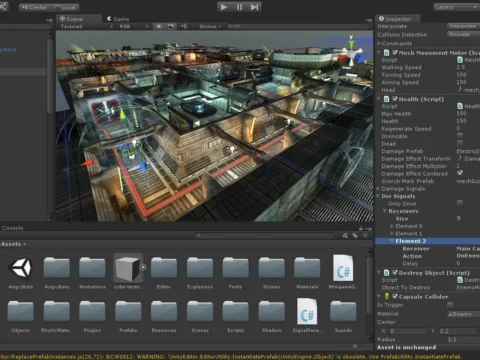Screen dimensions: 480x360
Task: Open the Gizmos dropdown
Action: click(210, 26)
